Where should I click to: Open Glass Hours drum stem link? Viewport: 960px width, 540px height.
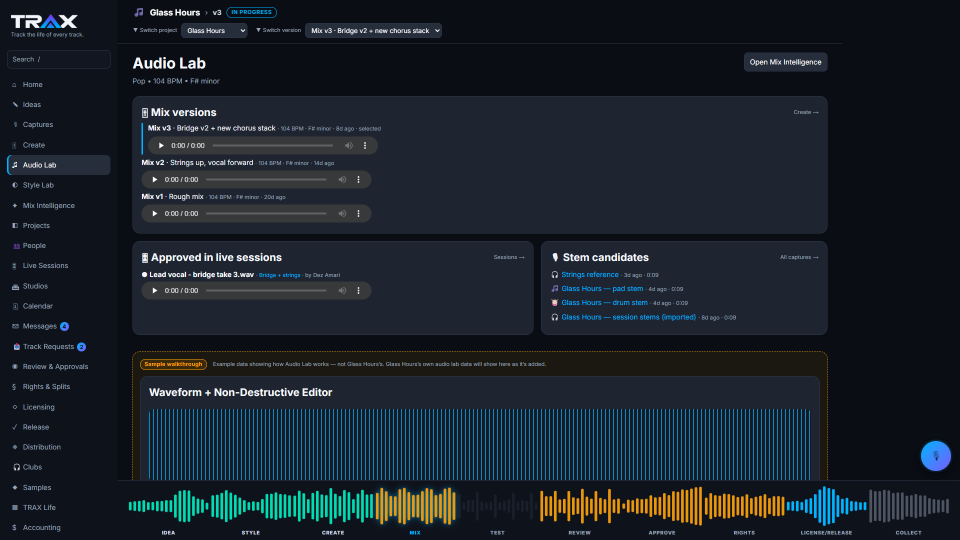click(604, 303)
